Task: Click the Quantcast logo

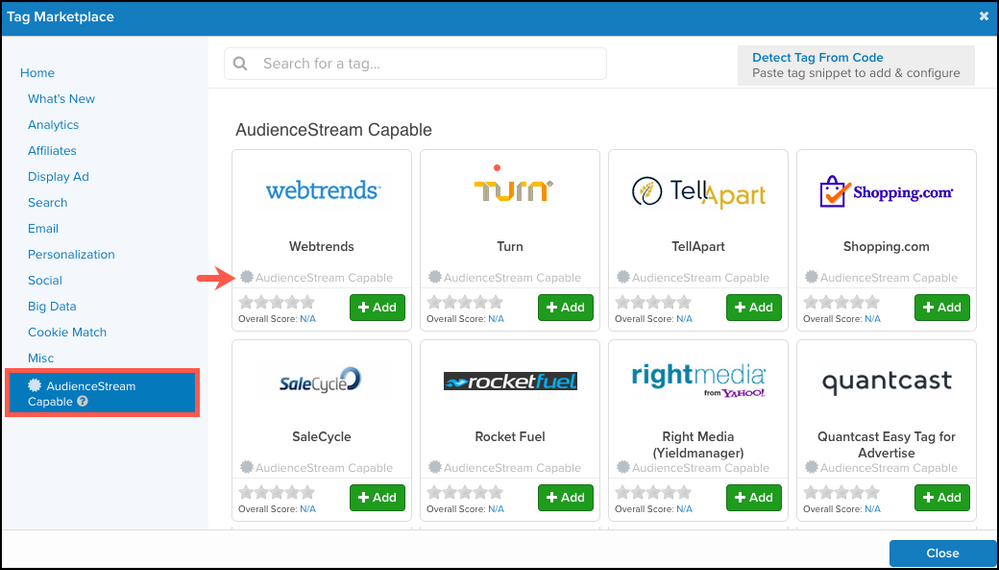Action: coord(886,381)
